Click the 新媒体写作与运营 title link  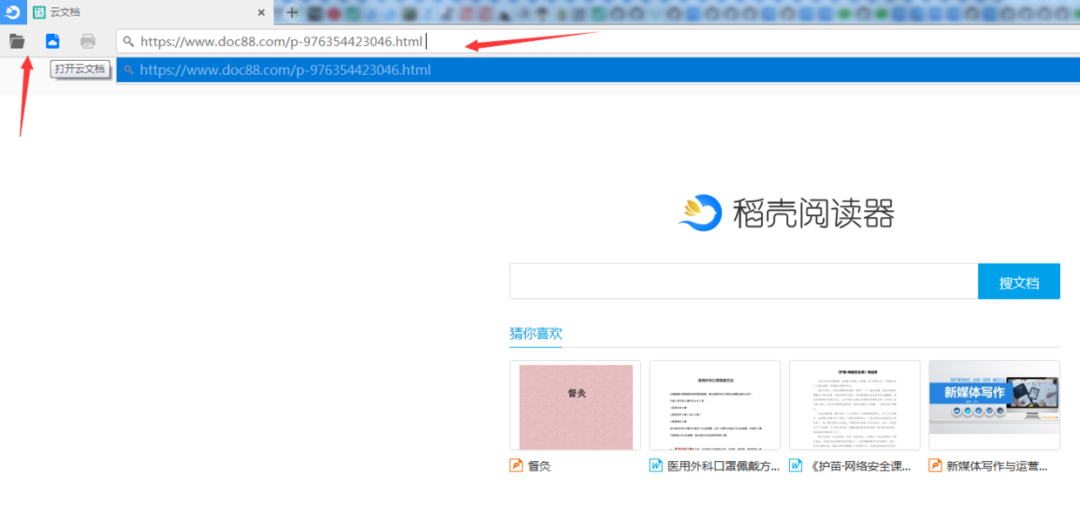[x=997, y=466]
